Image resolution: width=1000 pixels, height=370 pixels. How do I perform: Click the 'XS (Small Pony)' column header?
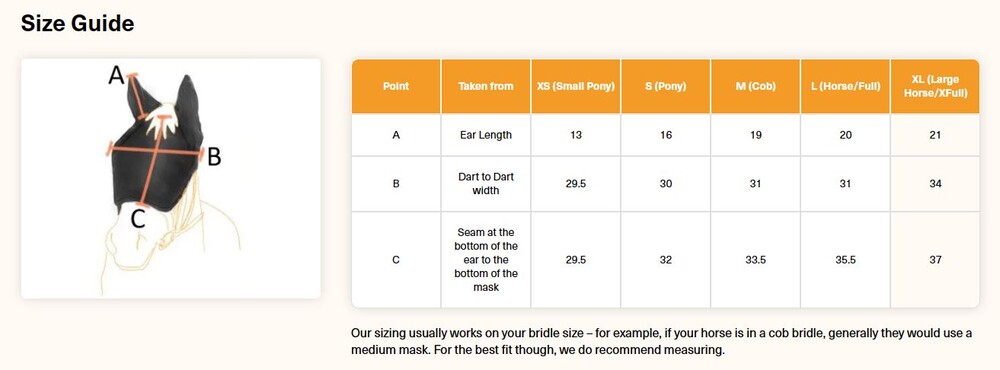[576, 86]
